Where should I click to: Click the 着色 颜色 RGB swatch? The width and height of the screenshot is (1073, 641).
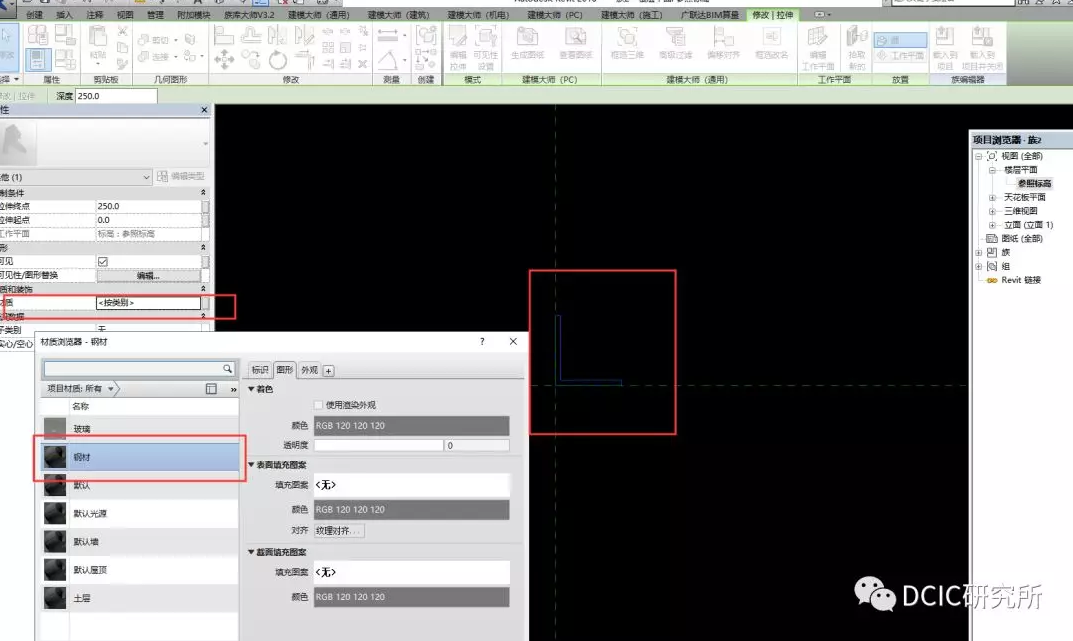point(411,425)
